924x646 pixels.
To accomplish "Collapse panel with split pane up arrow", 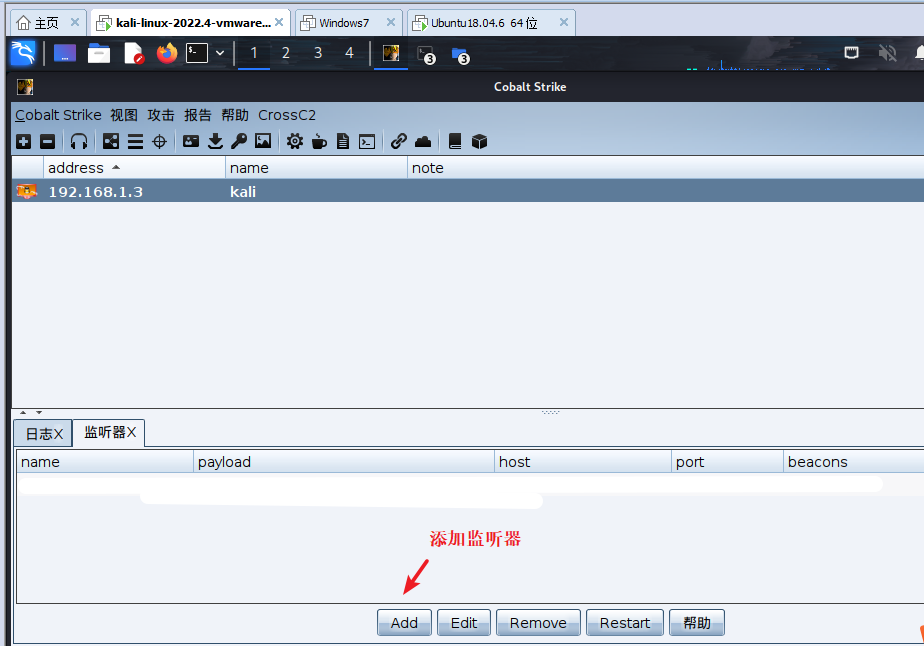I will (x=23, y=413).
